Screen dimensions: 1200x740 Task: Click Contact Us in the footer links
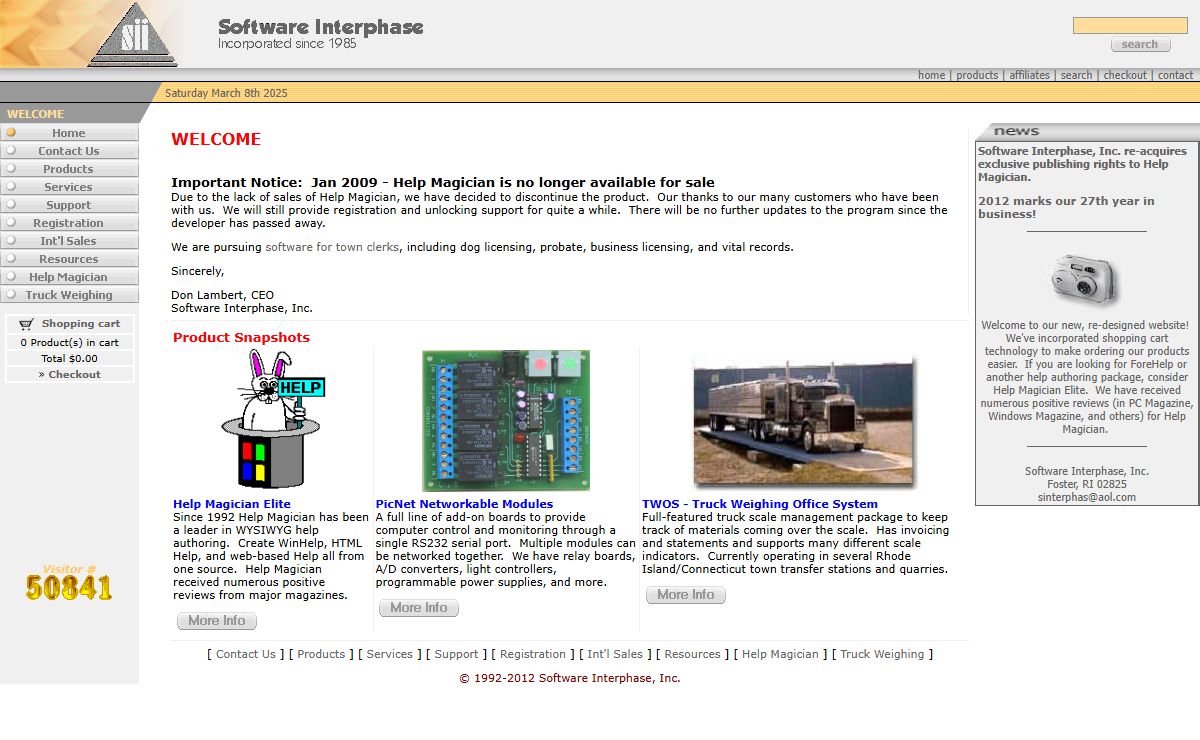(x=246, y=654)
